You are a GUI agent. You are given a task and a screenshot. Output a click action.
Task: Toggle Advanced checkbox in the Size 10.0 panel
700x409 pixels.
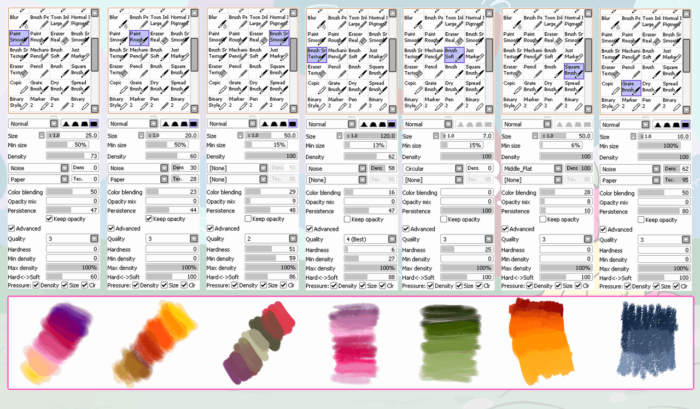pyautogui.click(x=603, y=229)
